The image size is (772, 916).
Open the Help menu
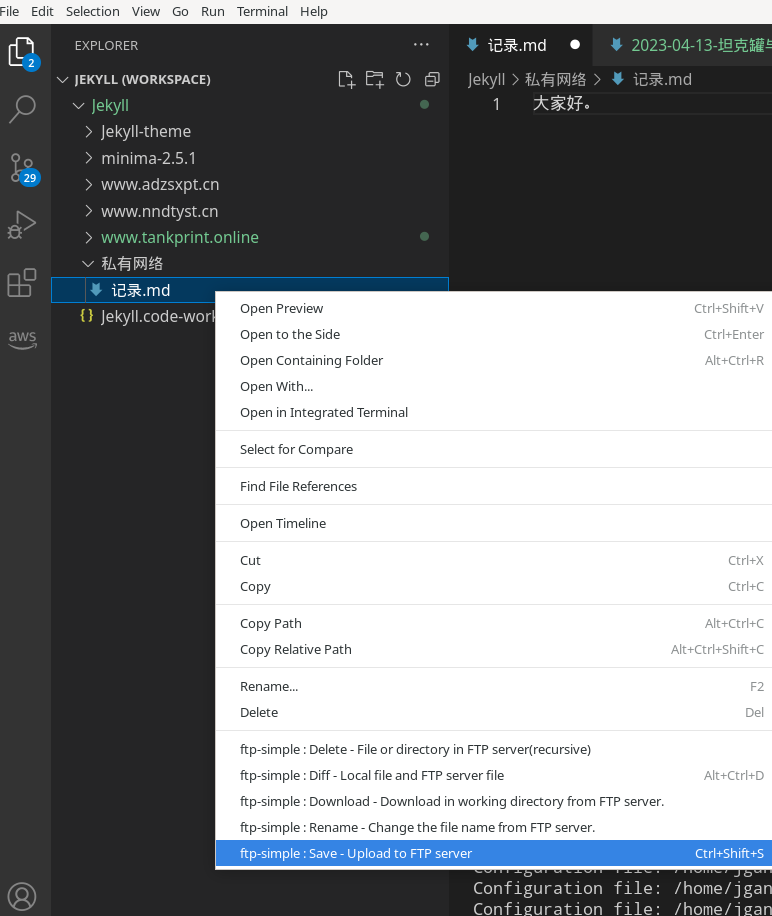coord(314,12)
